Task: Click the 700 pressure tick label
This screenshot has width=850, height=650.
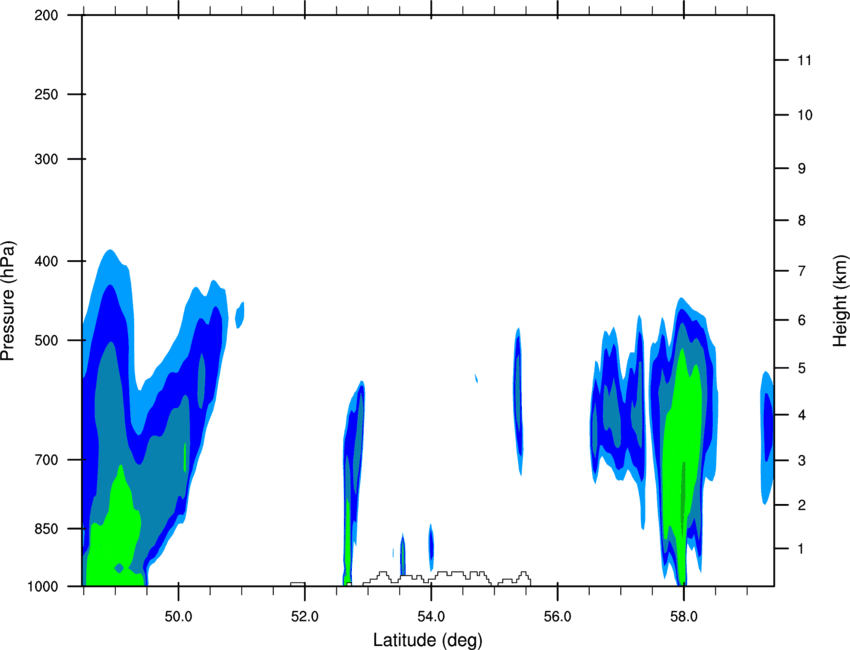Action: (46, 460)
